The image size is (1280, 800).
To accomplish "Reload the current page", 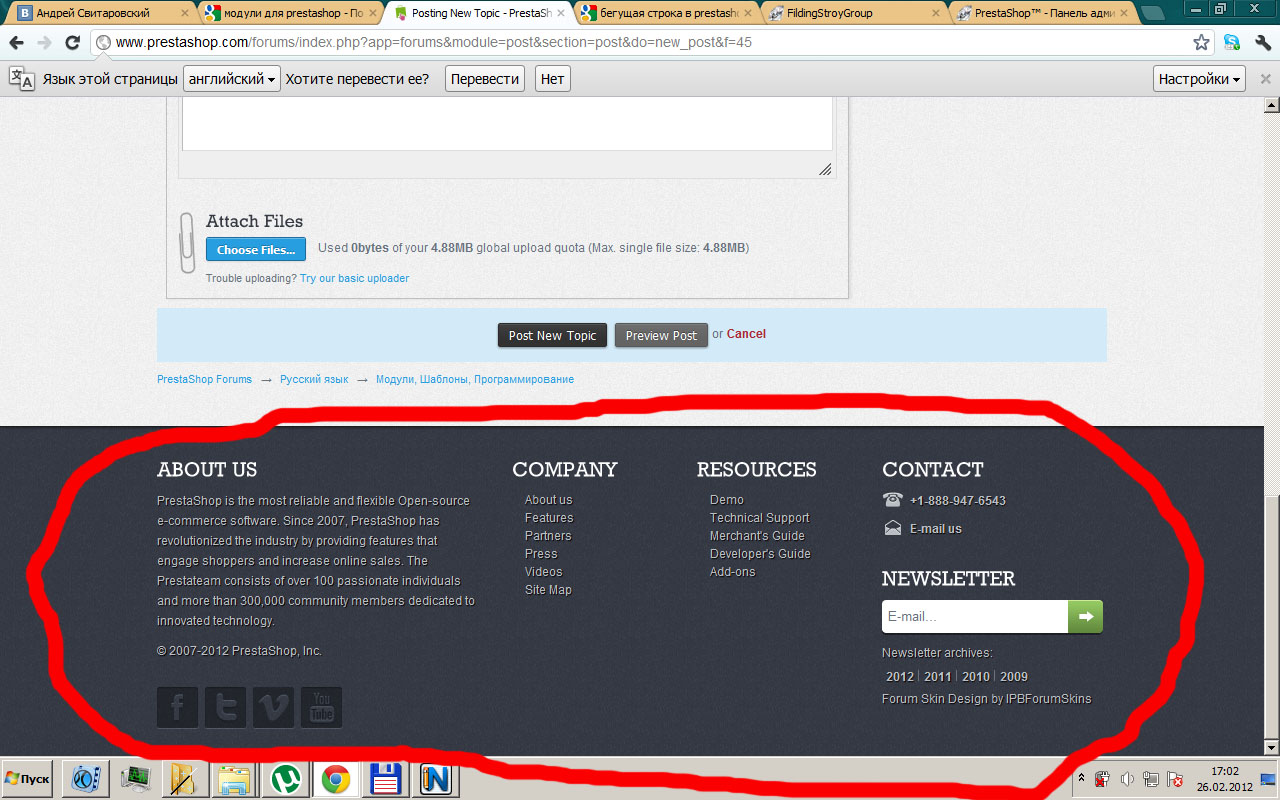I will (72, 43).
